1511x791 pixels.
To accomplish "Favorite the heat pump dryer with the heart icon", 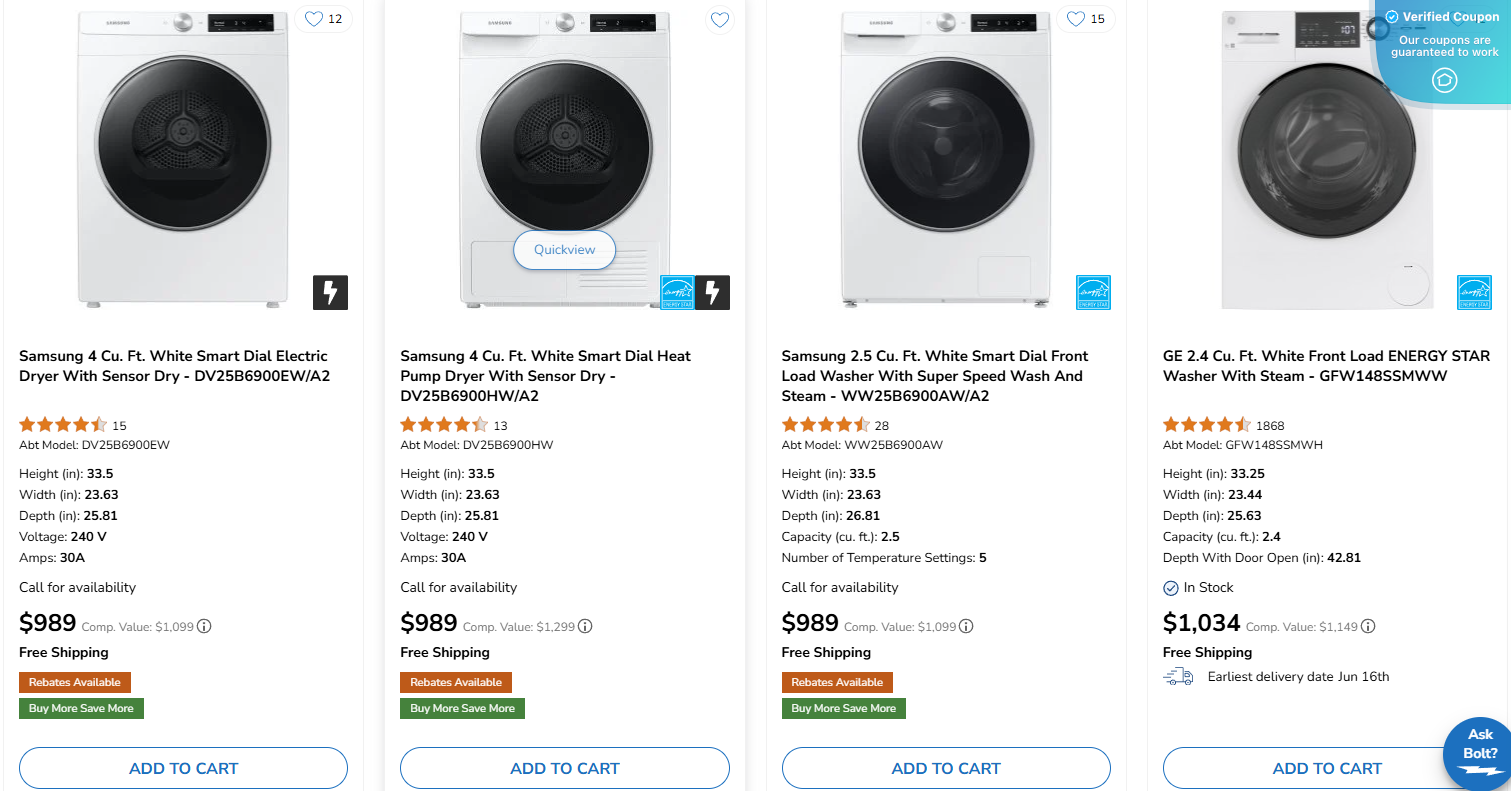I will click(x=719, y=19).
